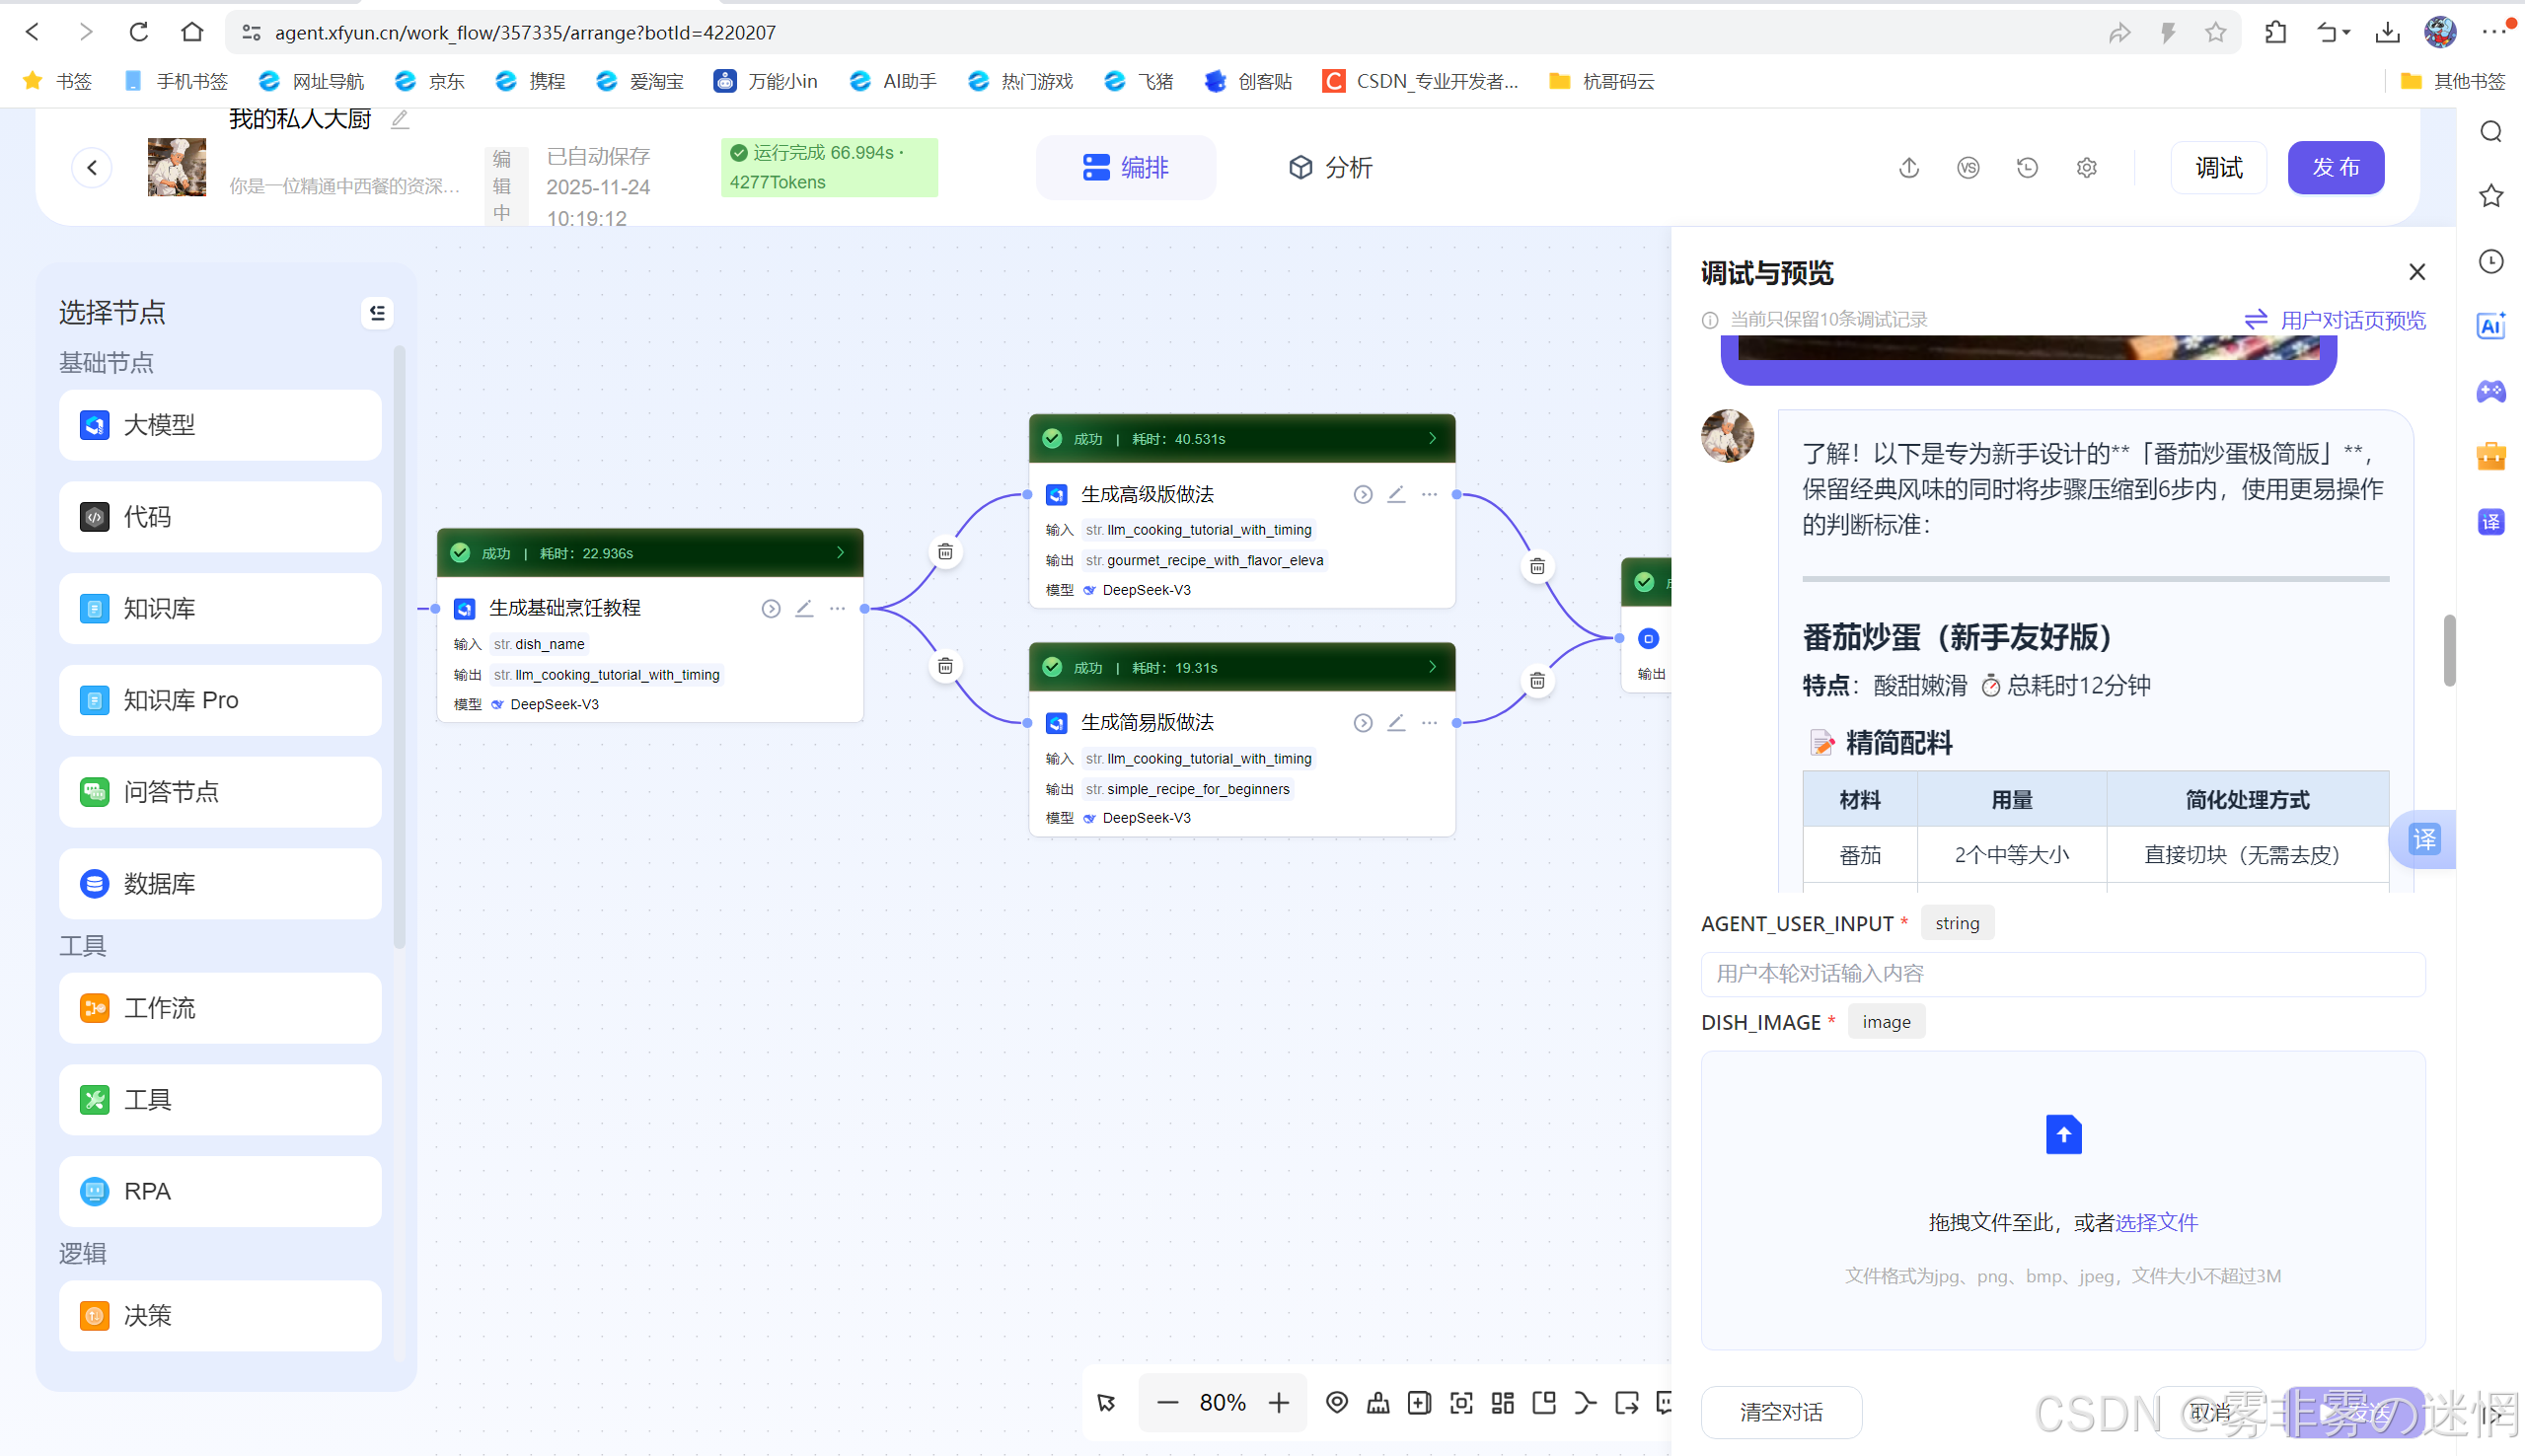Focus the AGENT_USER_INPUT text field
This screenshot has height=1456, width=2525.
click(2062, 973)
